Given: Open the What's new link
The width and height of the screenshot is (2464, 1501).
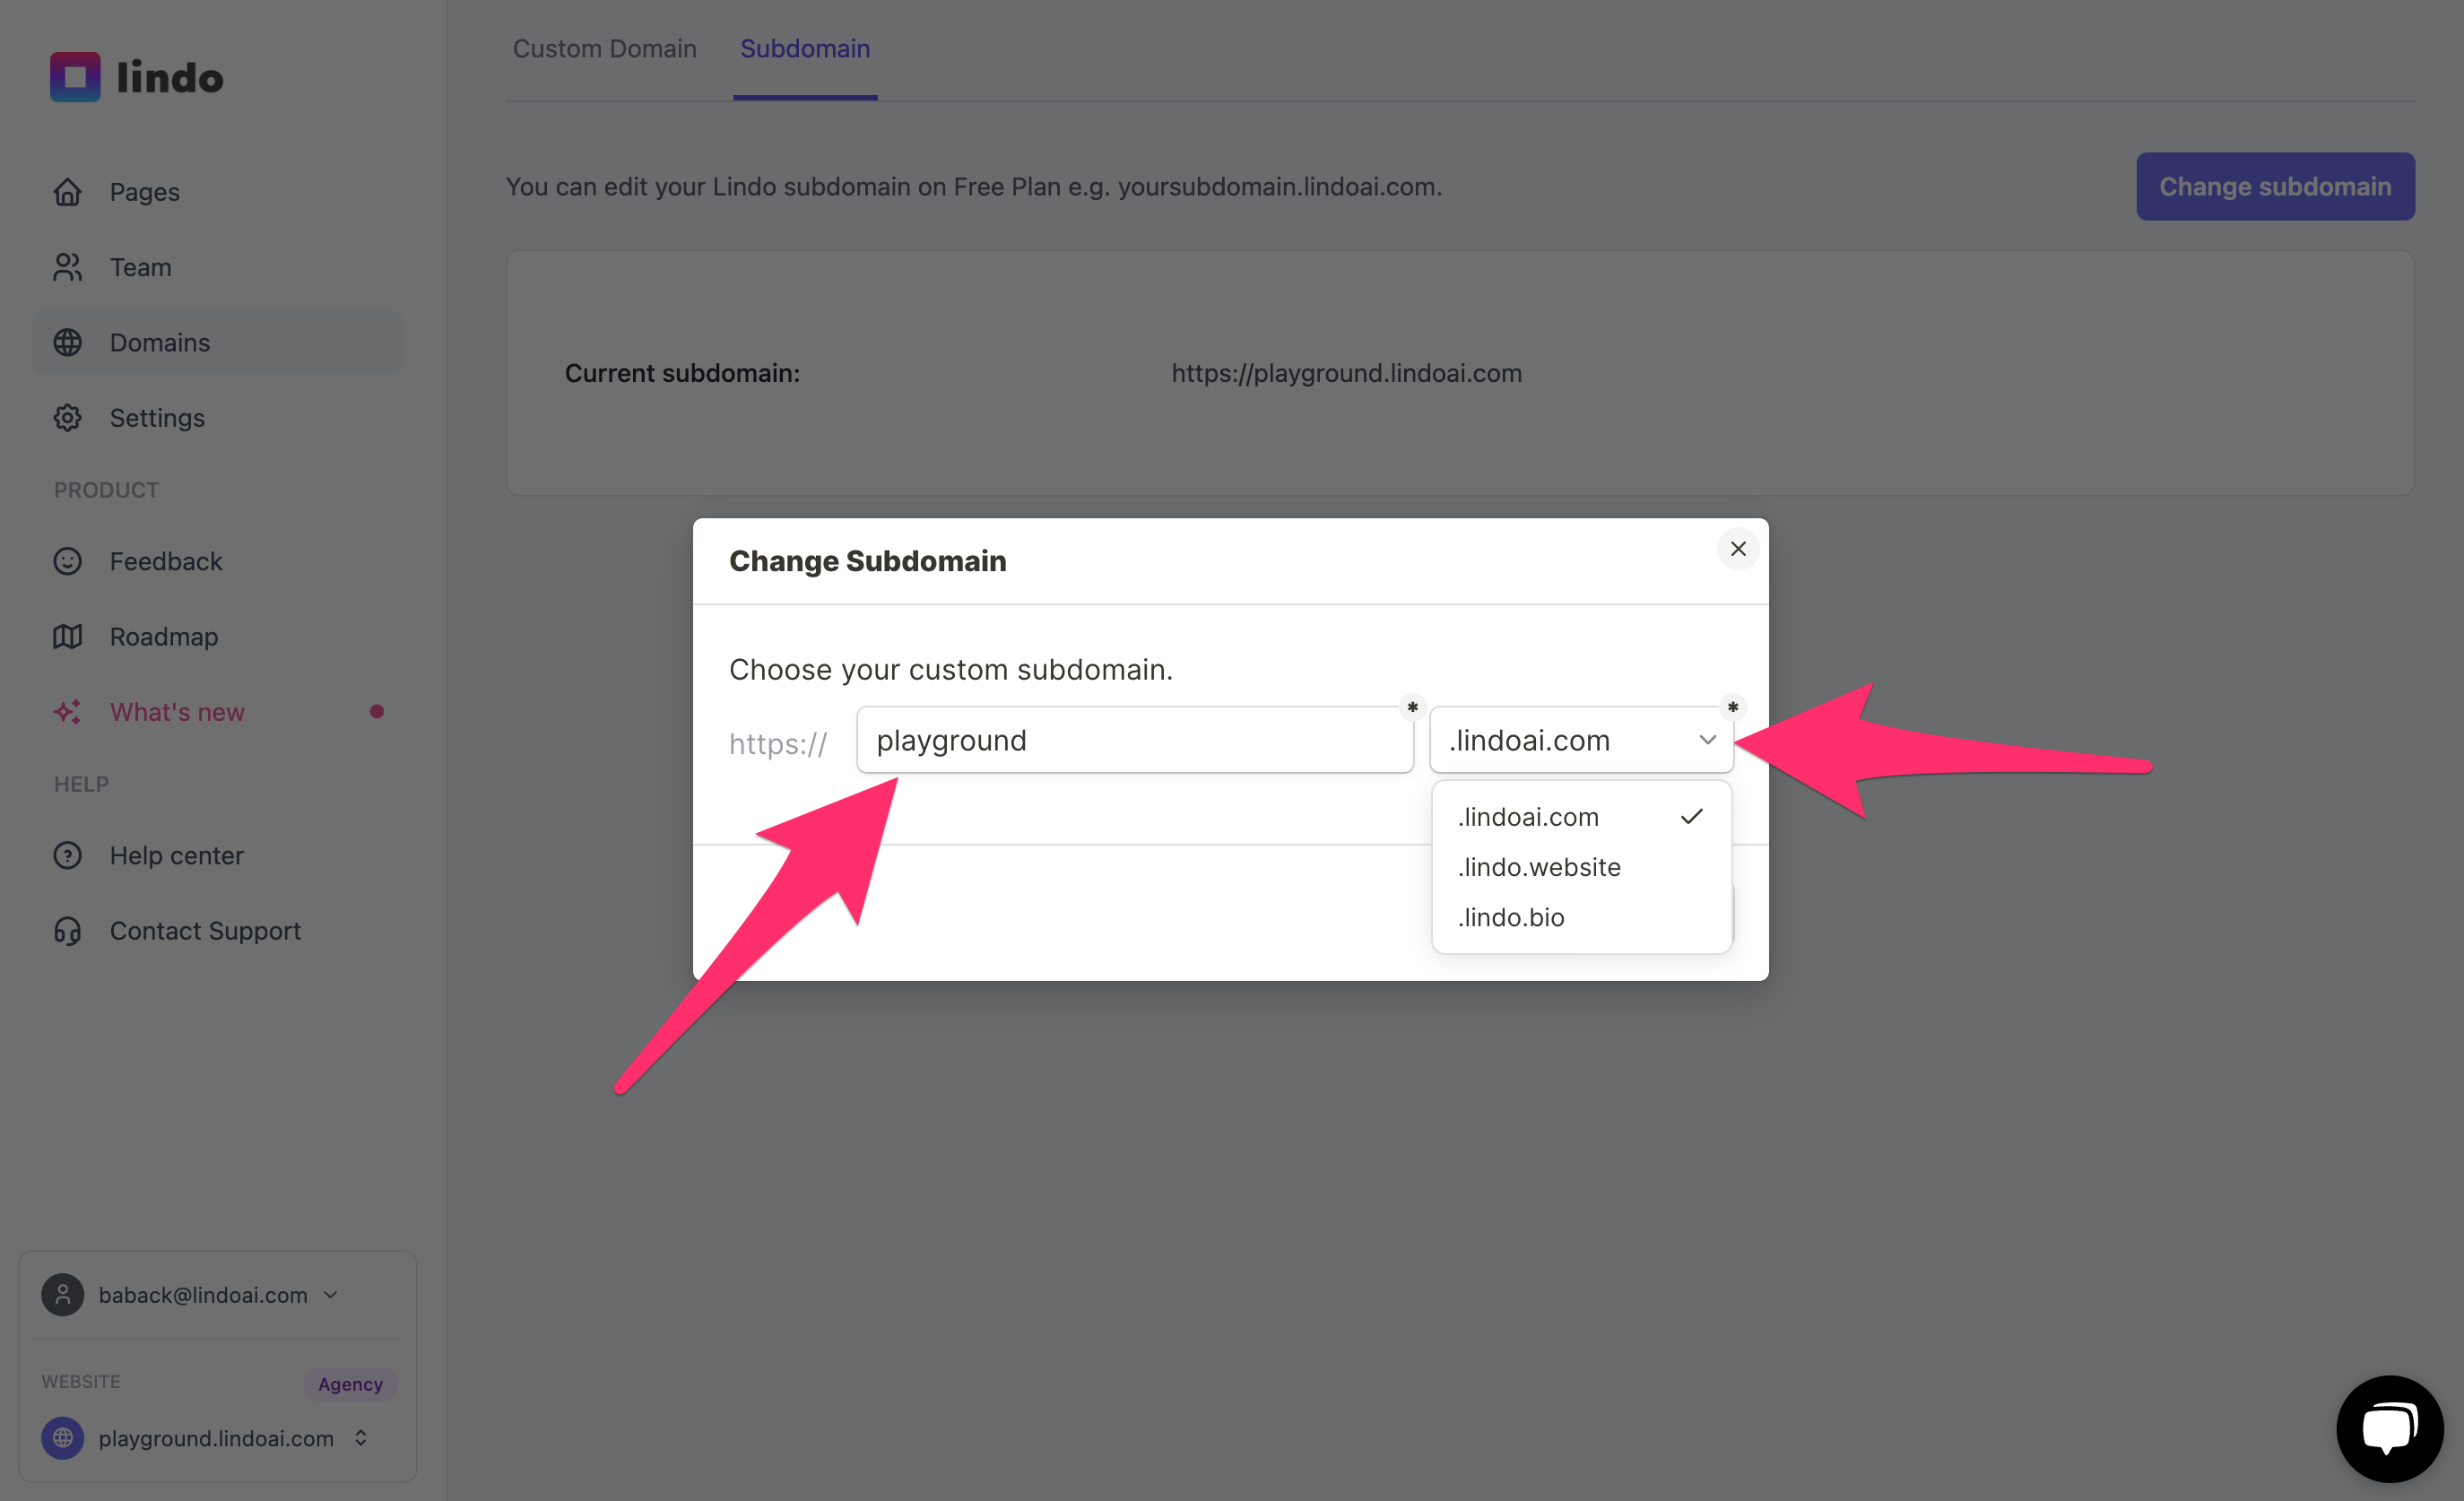Looking at the screenshot, I should [x=177, y=712].
